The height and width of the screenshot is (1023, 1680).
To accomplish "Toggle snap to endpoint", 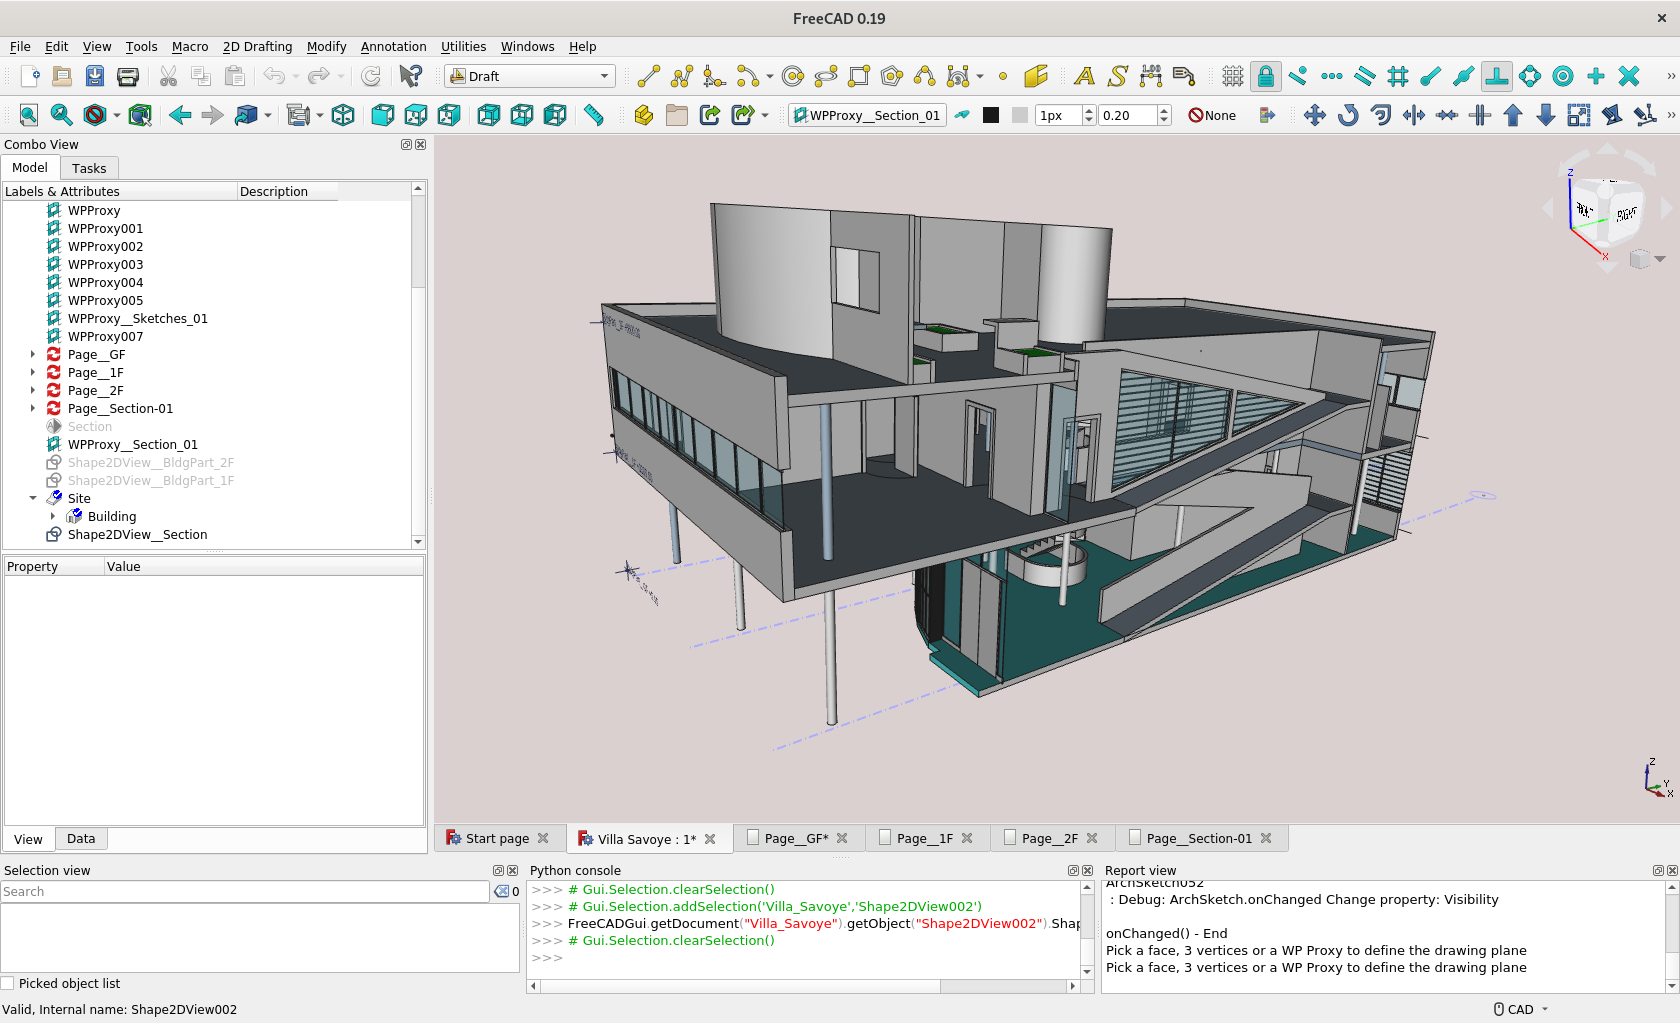I will 1431,76.
